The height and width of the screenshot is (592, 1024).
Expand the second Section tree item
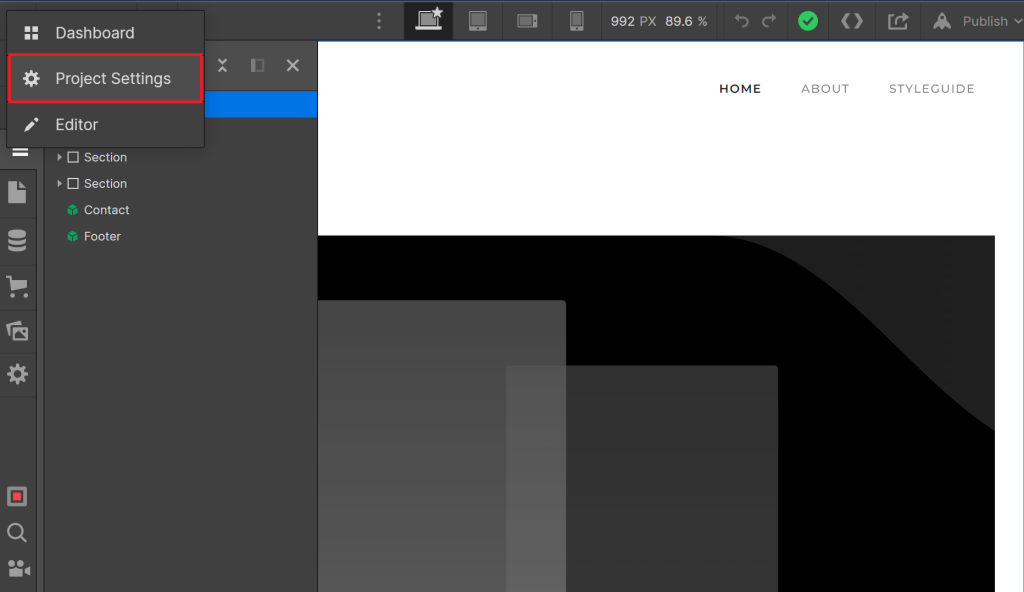click(x=59, y=184)
